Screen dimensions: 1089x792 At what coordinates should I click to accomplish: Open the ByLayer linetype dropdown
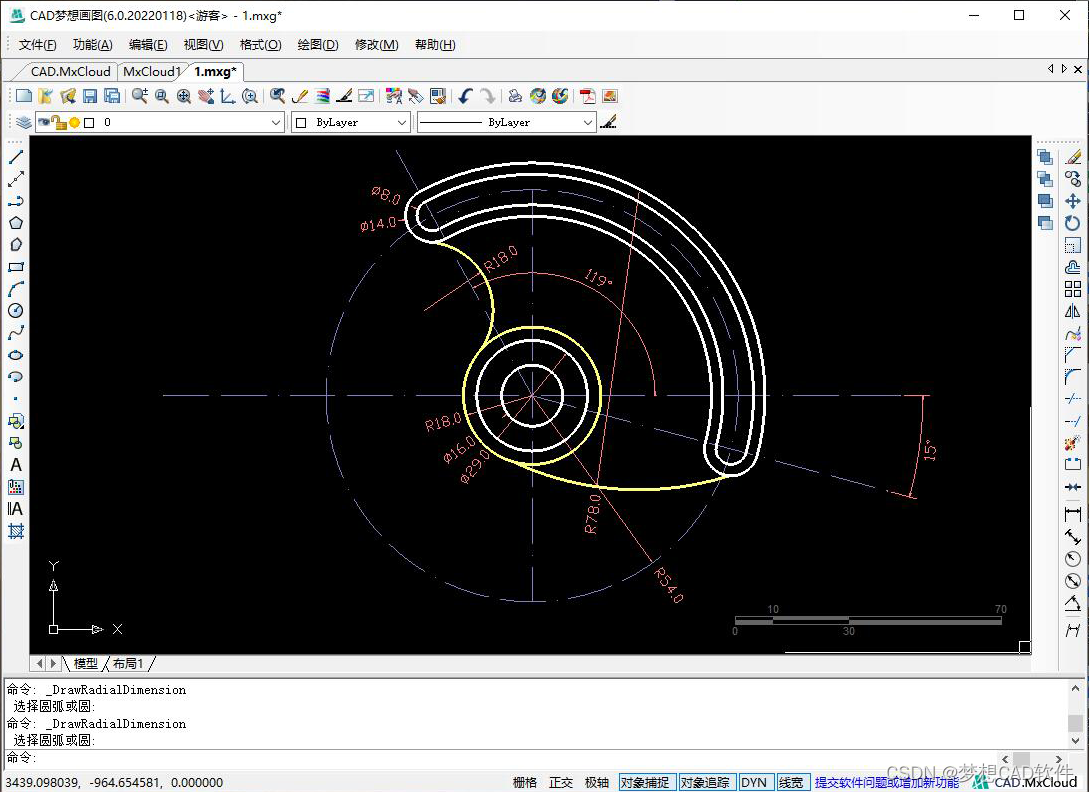click(588, 123)
